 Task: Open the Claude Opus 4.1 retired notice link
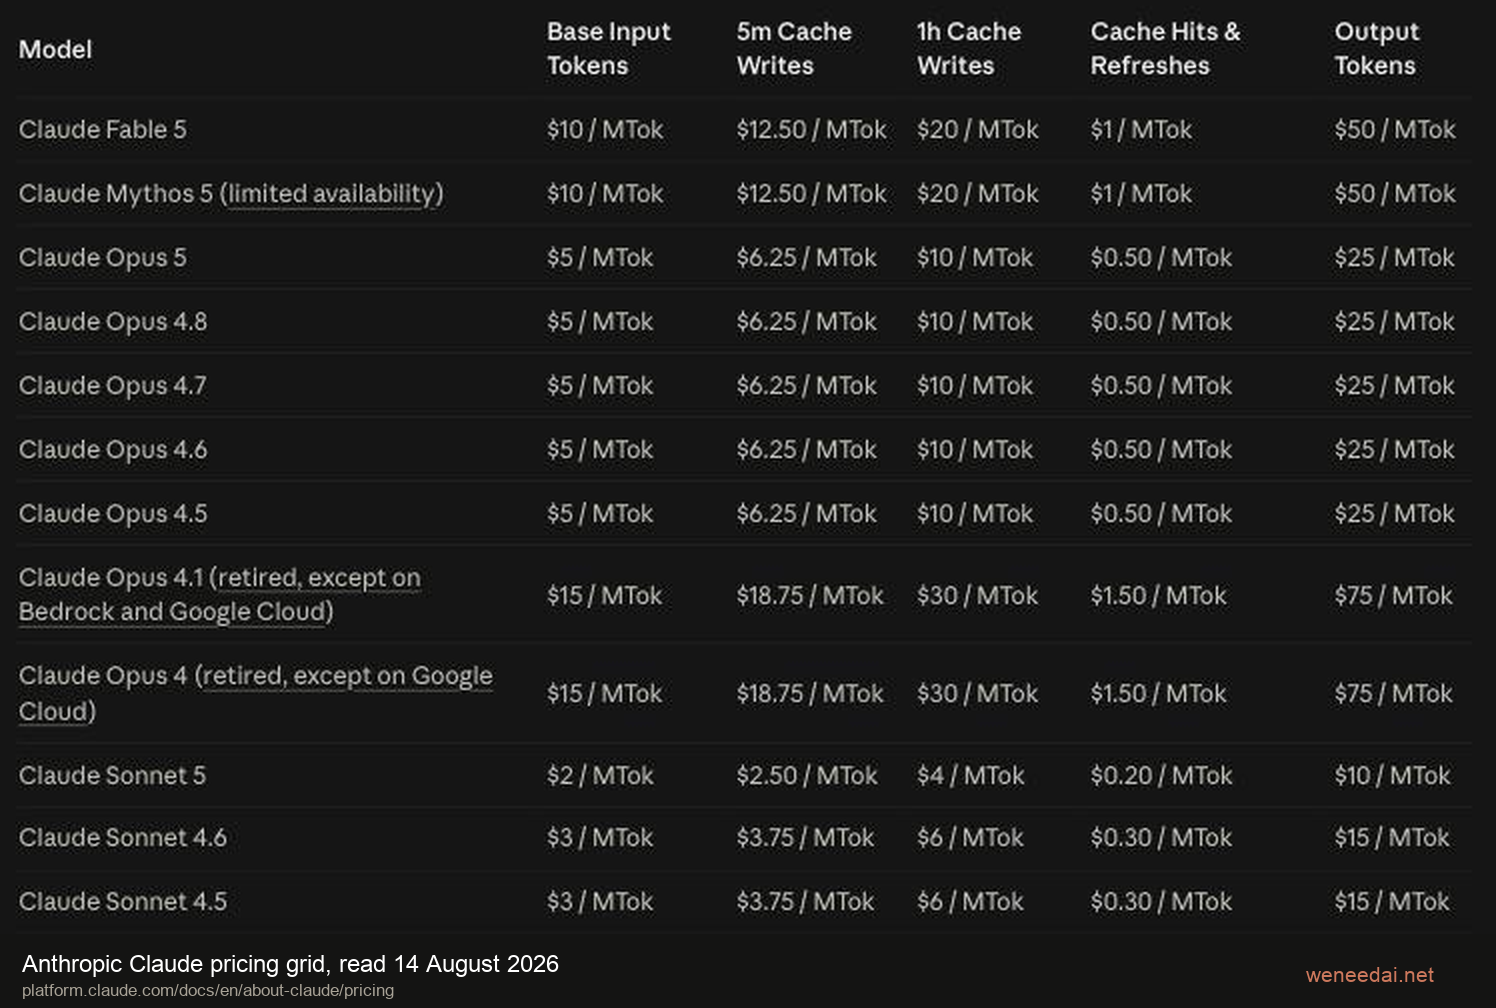click(x=220, y=595)
